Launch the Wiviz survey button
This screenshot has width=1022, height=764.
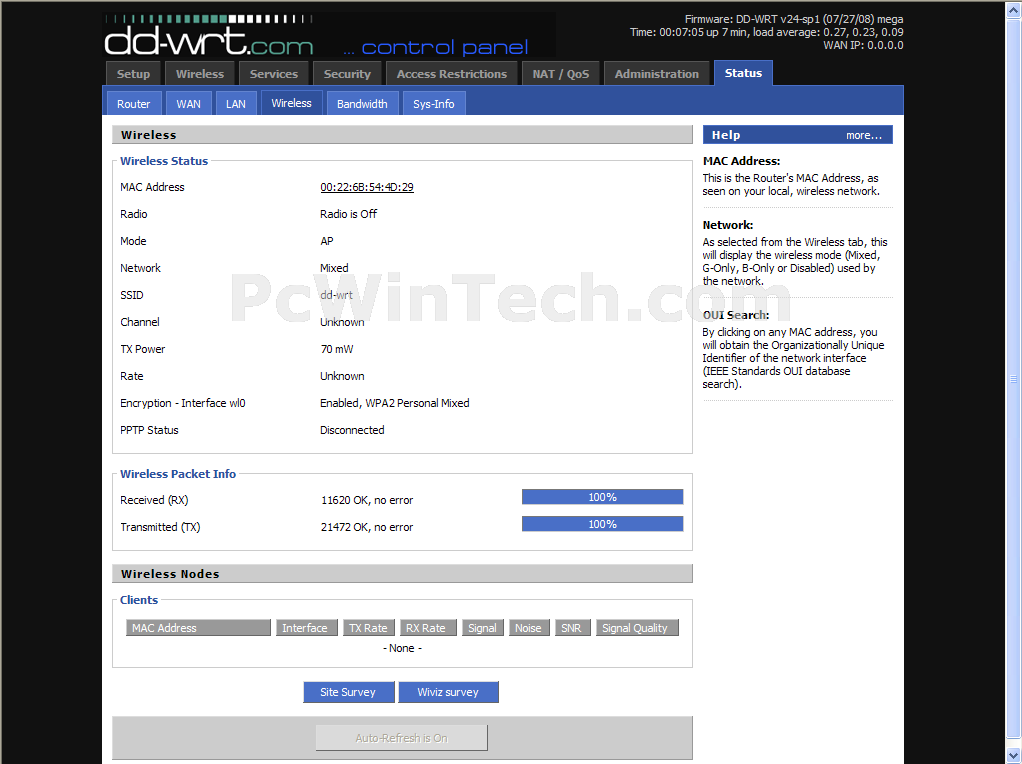(448, 692)
